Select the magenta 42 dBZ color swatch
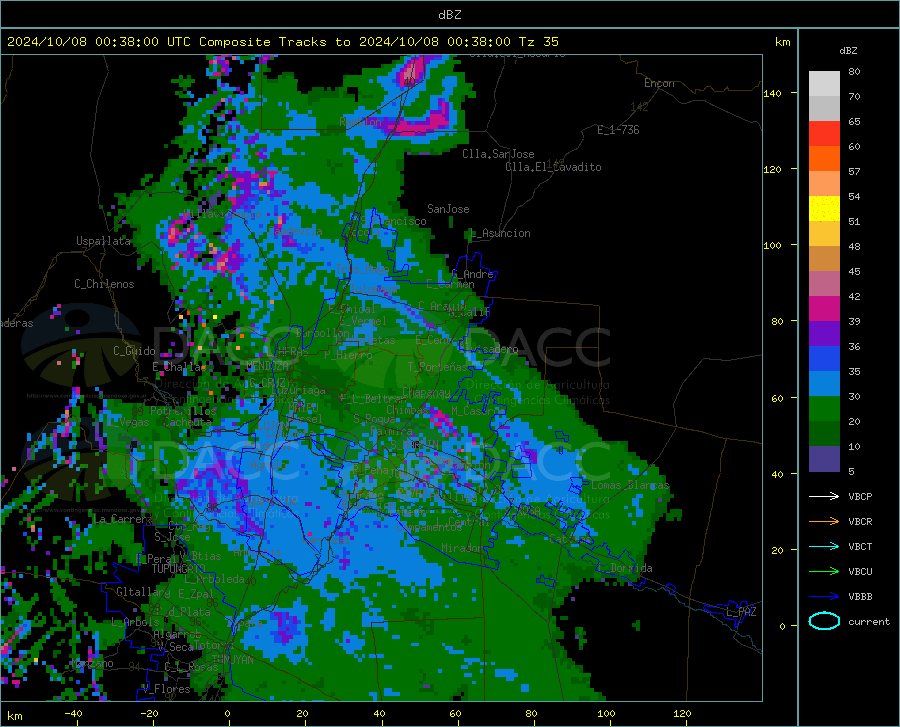The width and height of the screenshot is (900, 727). tap(824, 309)
